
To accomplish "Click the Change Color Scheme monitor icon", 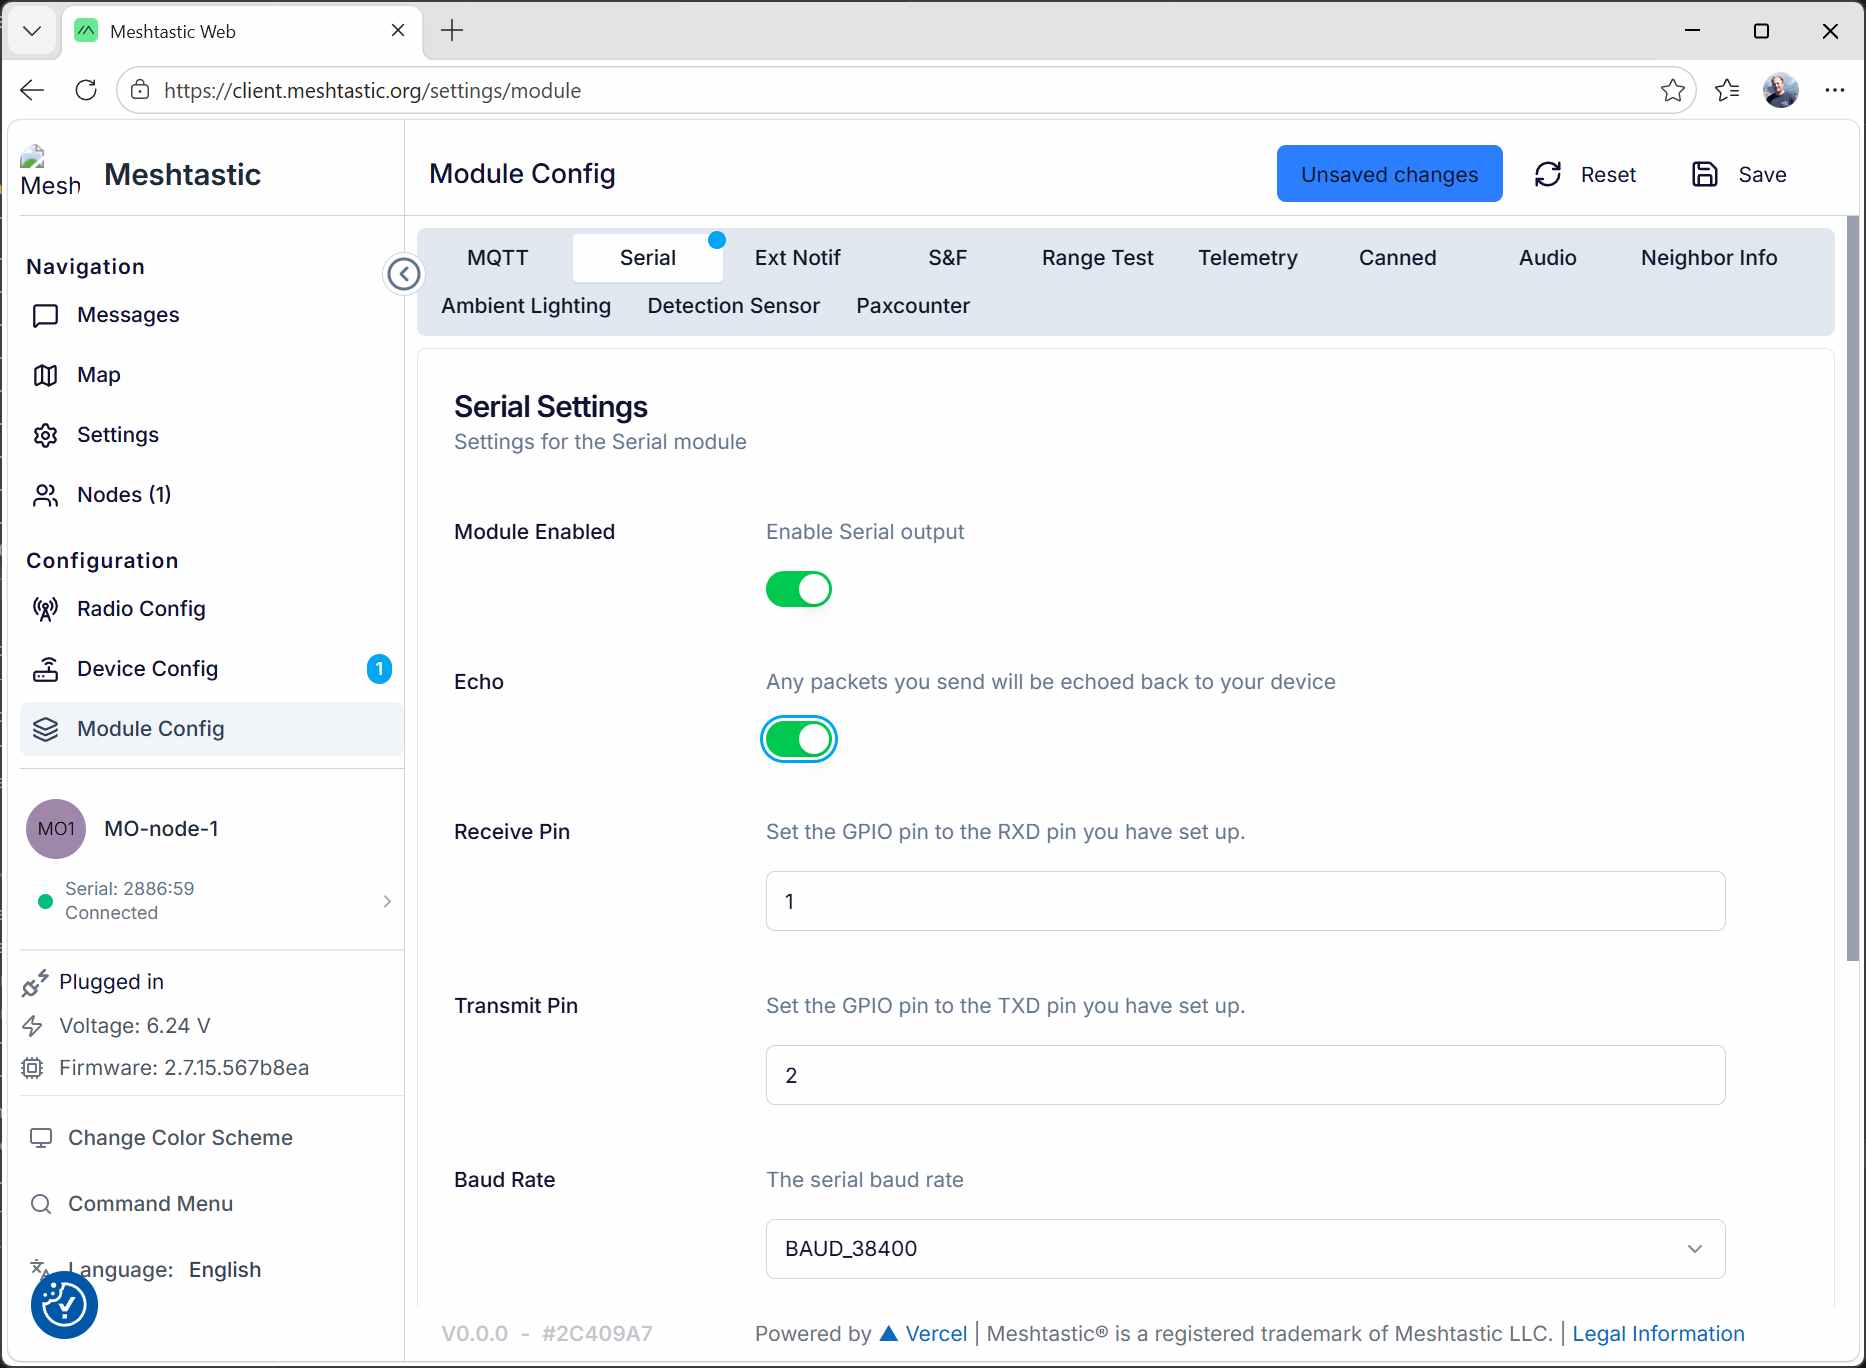I will (x=40, y=1137).
